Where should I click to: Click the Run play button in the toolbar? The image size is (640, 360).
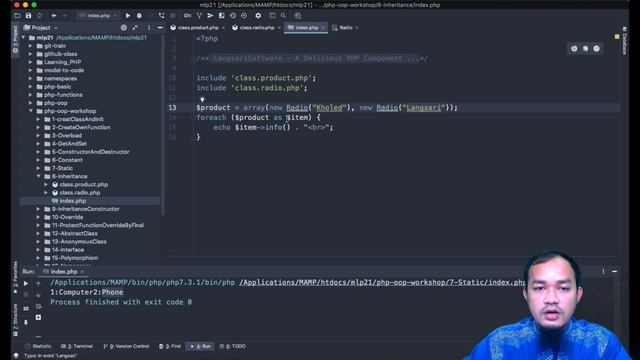tap(128, 16)
